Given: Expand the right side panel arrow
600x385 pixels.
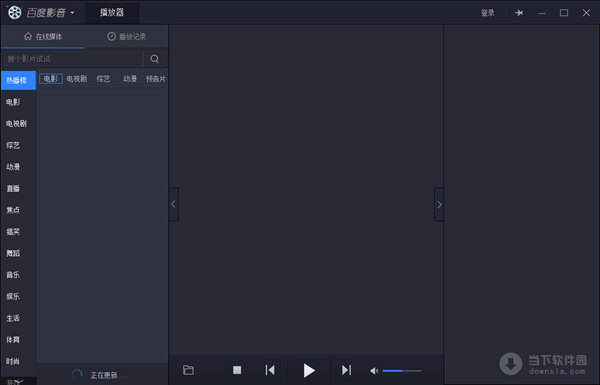Looking at the screenshot, I should [x=439, y=204].
